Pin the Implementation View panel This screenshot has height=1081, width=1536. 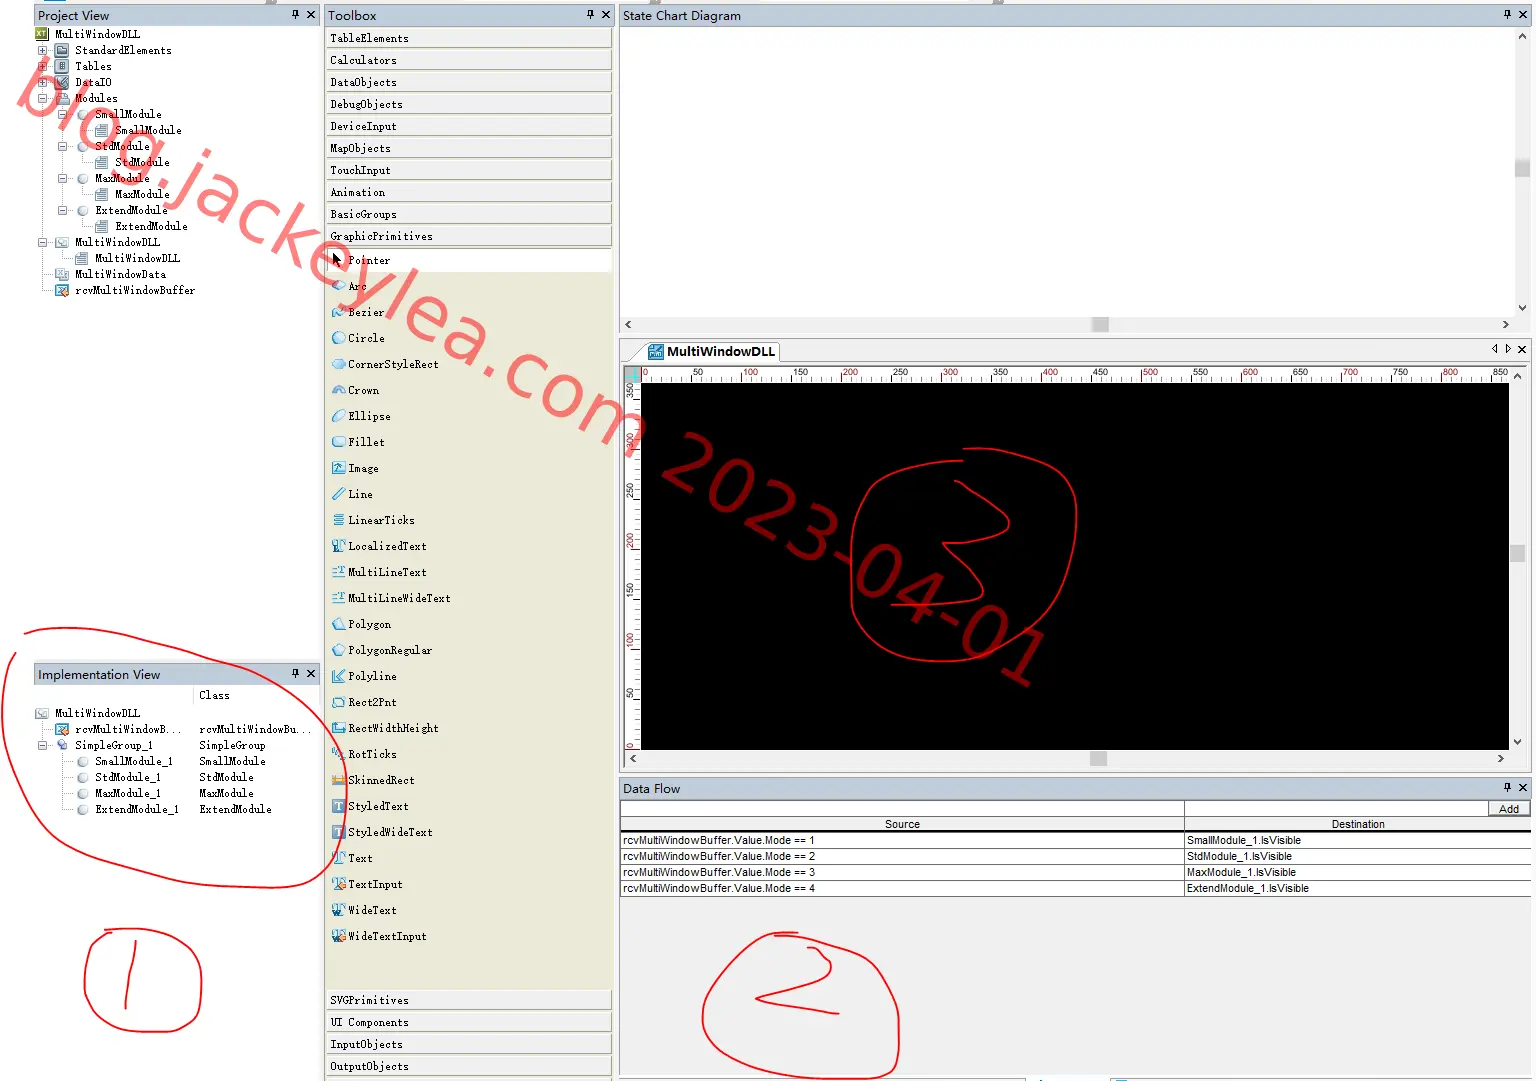[x=295, y=673]
